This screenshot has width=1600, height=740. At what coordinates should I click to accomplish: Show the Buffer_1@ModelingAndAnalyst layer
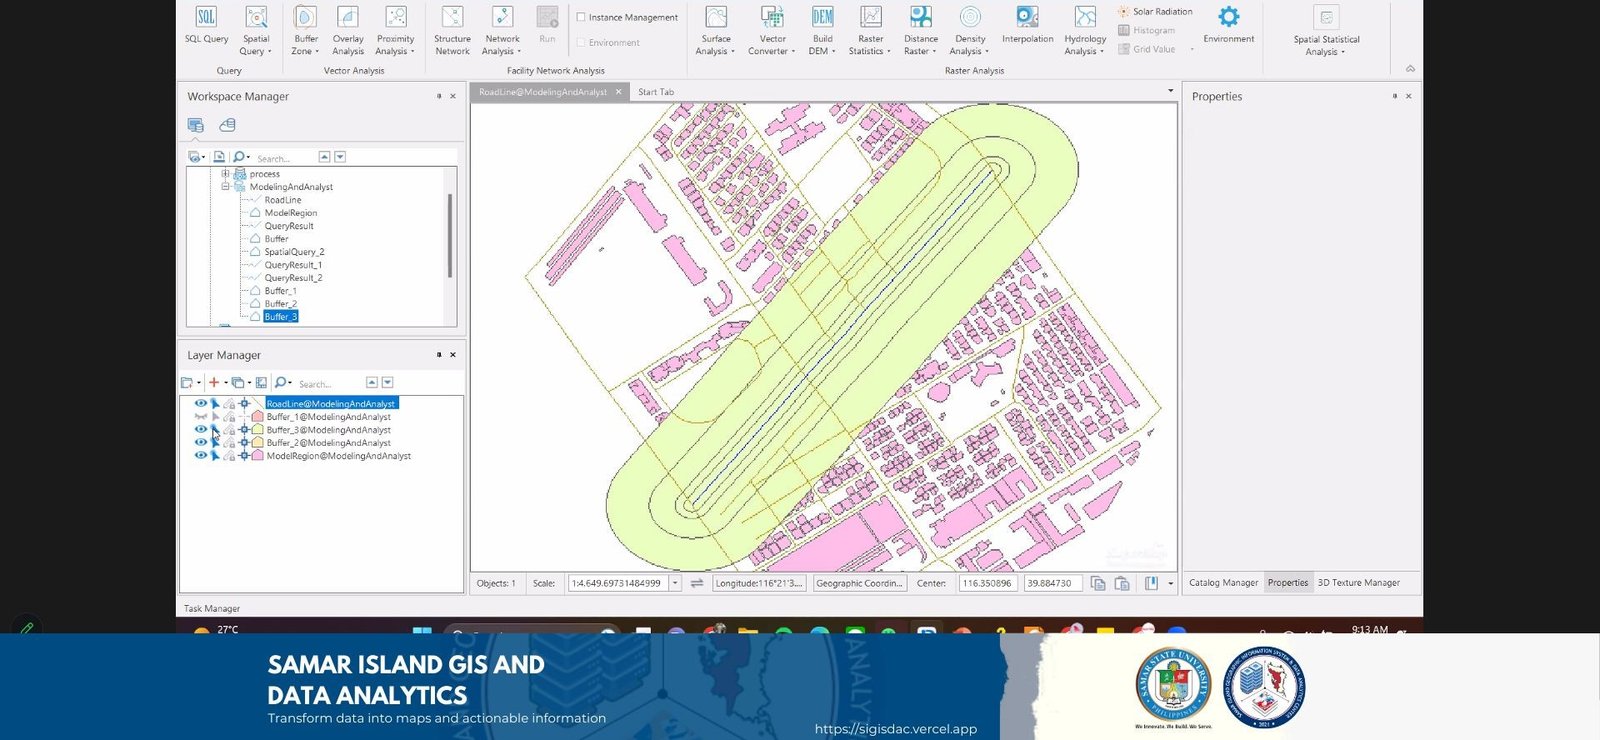[x=200, y=416]
